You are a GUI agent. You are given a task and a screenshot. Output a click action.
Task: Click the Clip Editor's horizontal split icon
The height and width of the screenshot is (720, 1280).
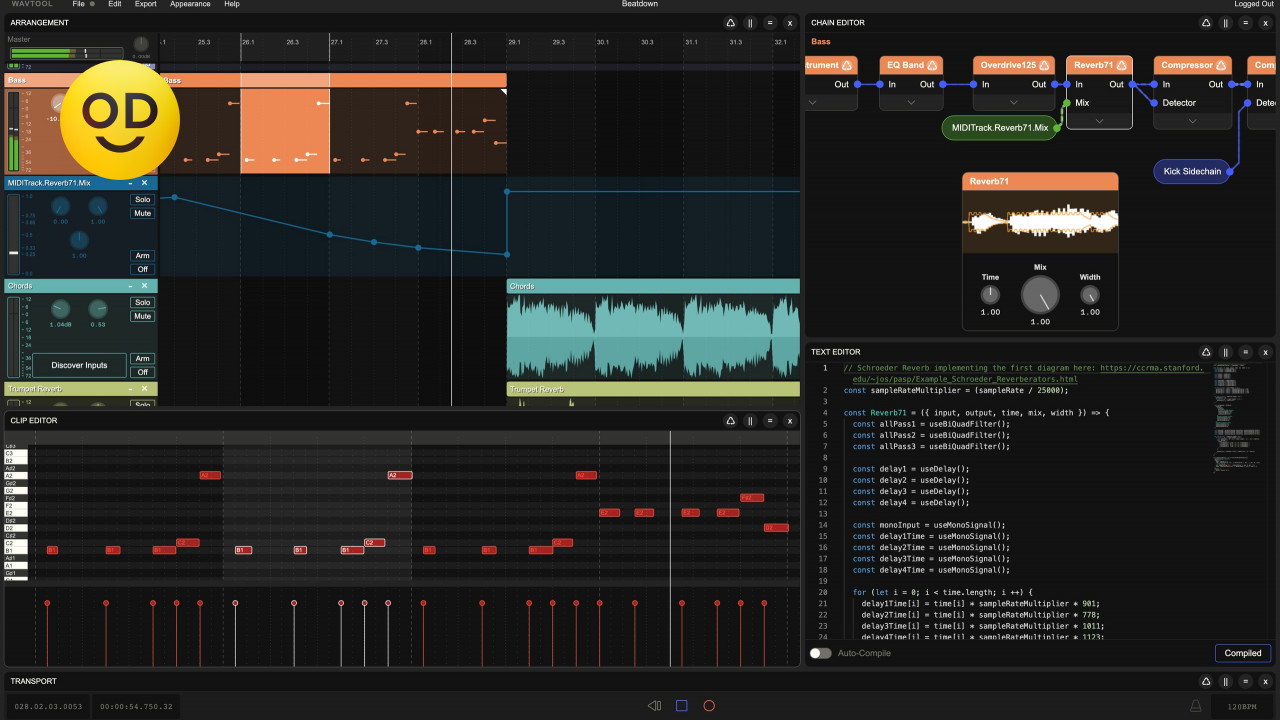click(x=770, y=421)
